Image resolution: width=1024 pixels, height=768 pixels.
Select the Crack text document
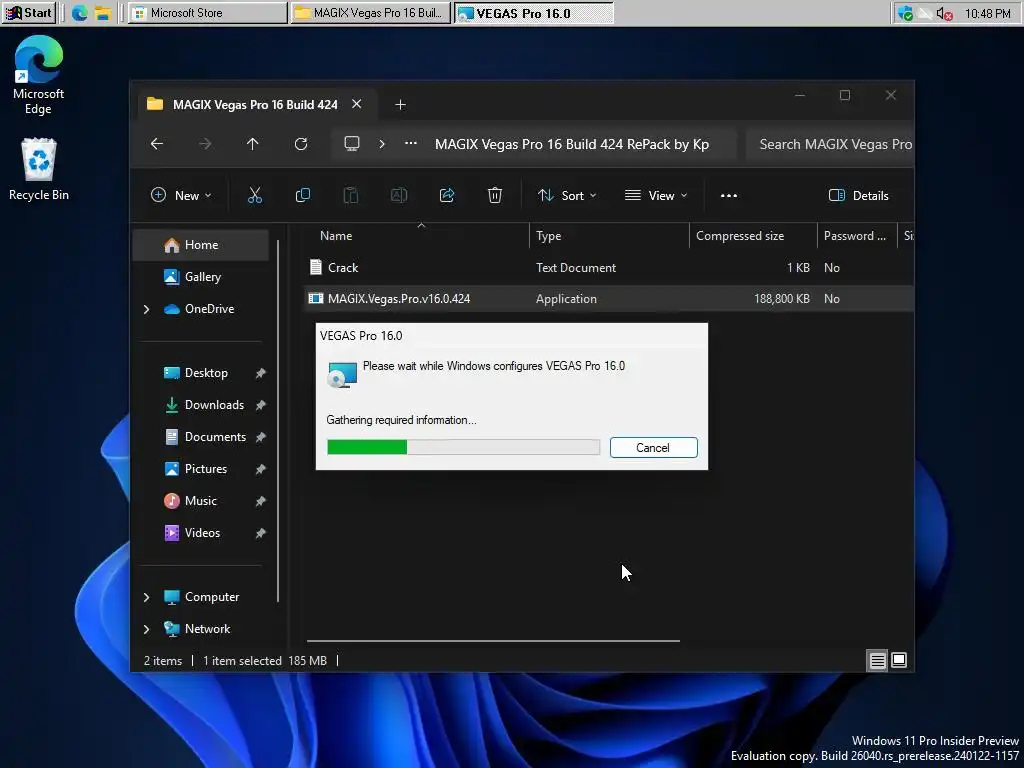(609, 268)
